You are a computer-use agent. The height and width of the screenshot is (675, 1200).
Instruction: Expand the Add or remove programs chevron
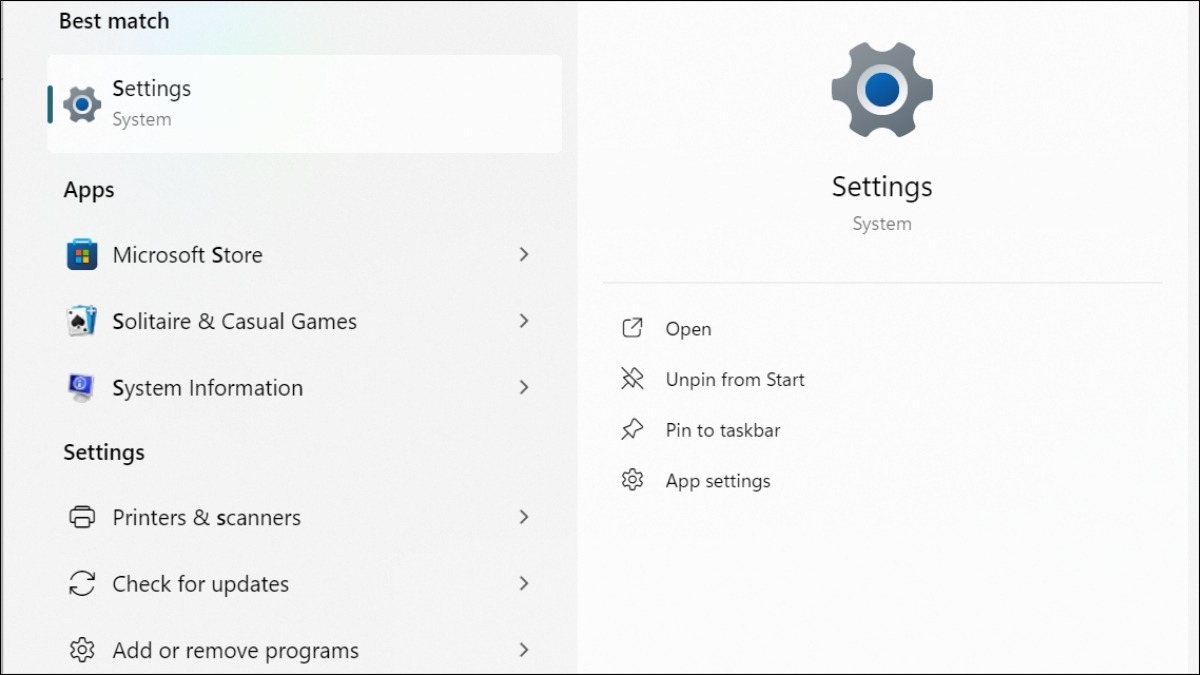[523, 650]
